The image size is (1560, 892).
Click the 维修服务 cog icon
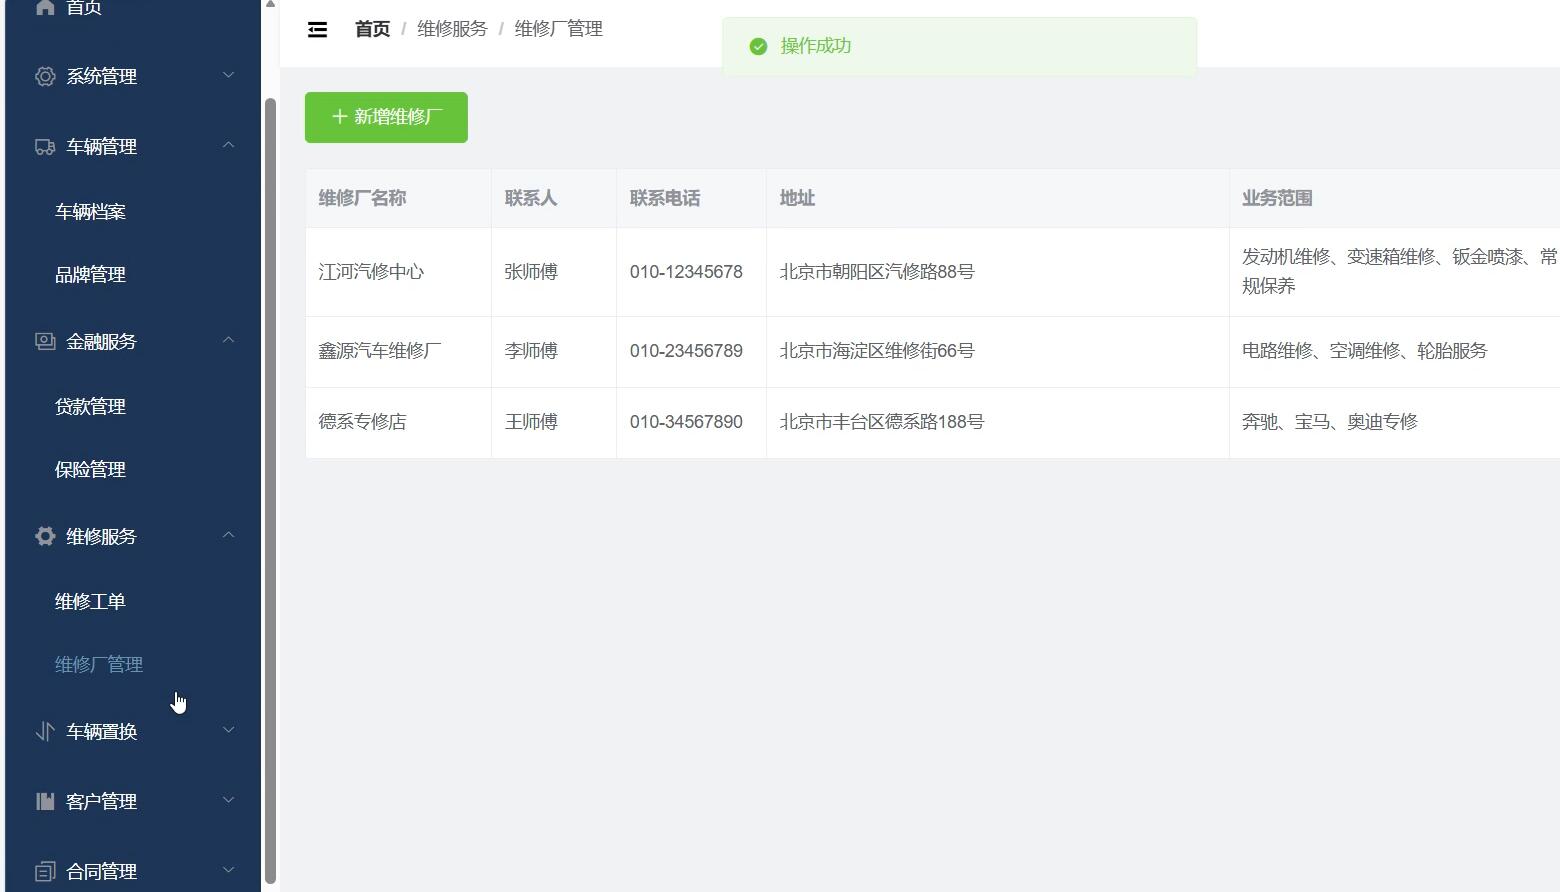pos(45,536)
